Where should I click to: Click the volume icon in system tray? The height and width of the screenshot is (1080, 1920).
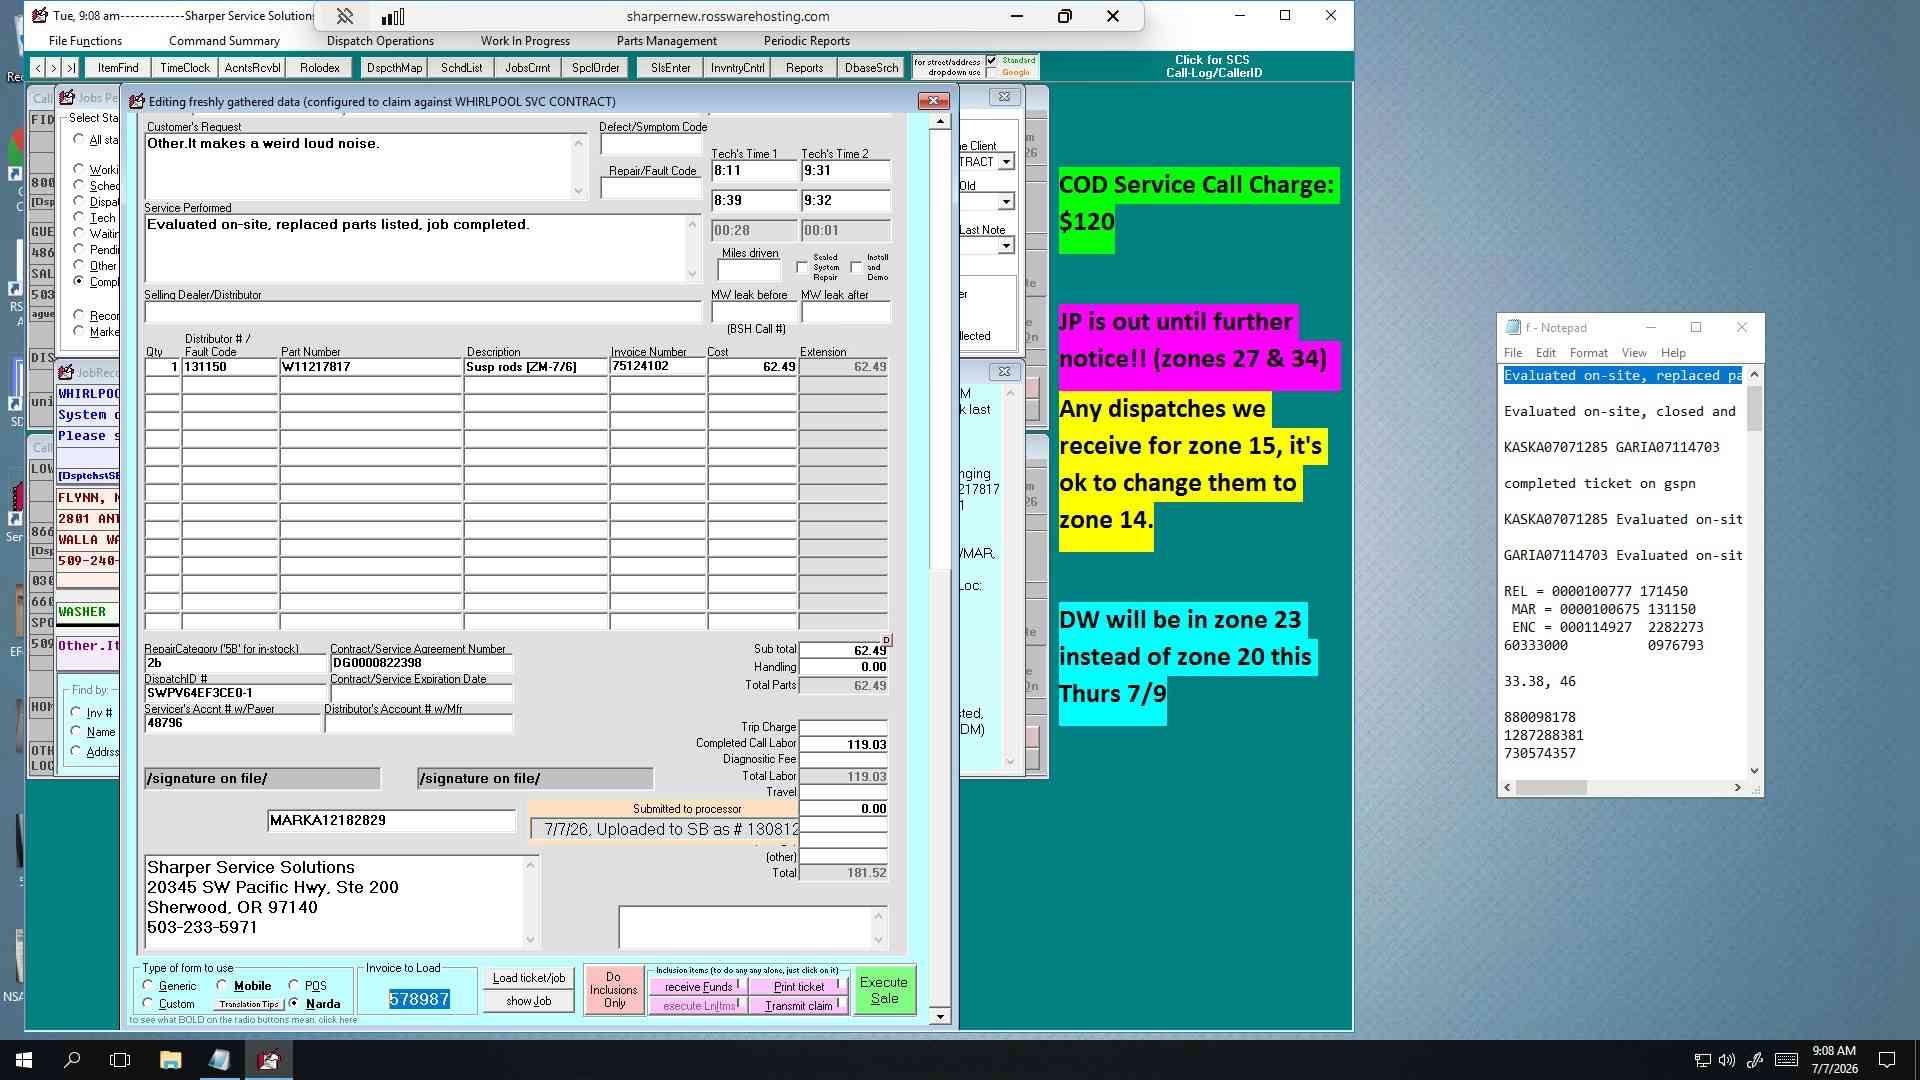(x=1727, y=1060)
